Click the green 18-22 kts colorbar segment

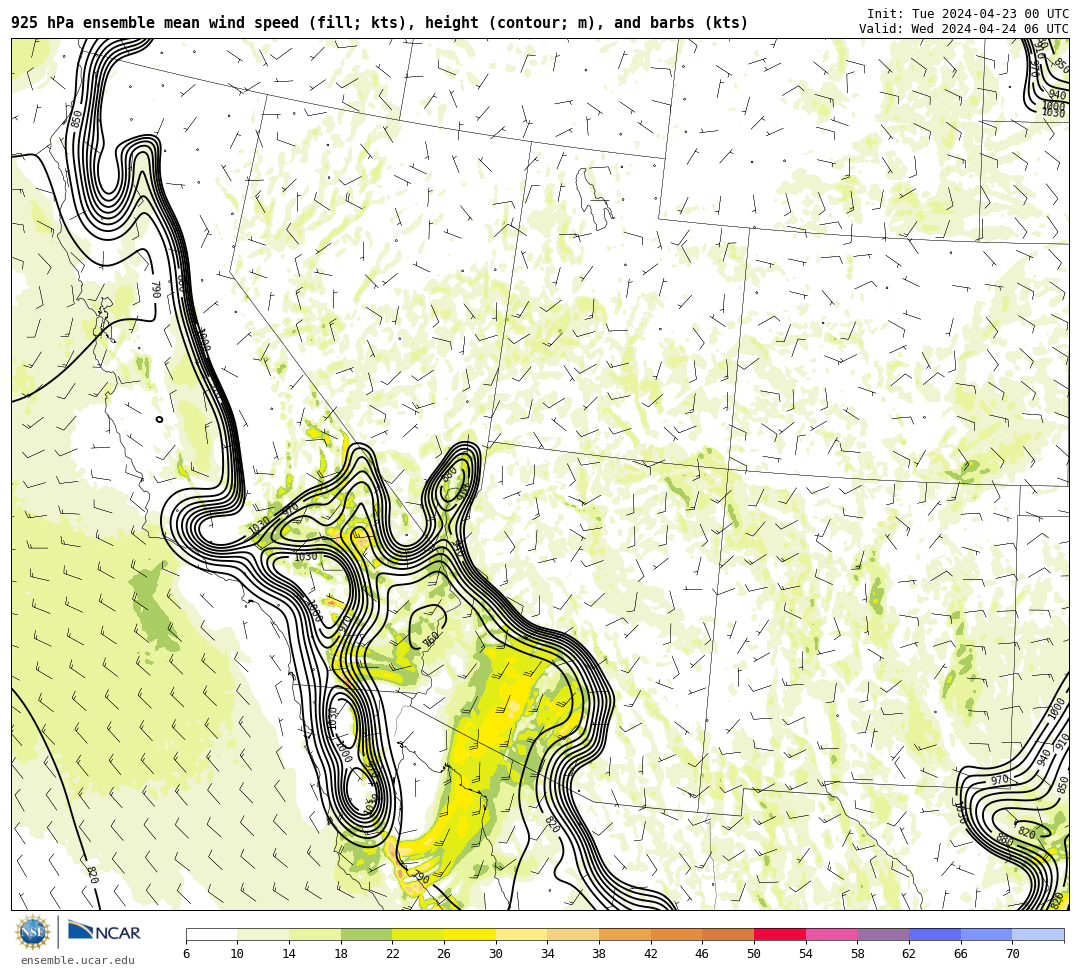[x=366, y=934]
